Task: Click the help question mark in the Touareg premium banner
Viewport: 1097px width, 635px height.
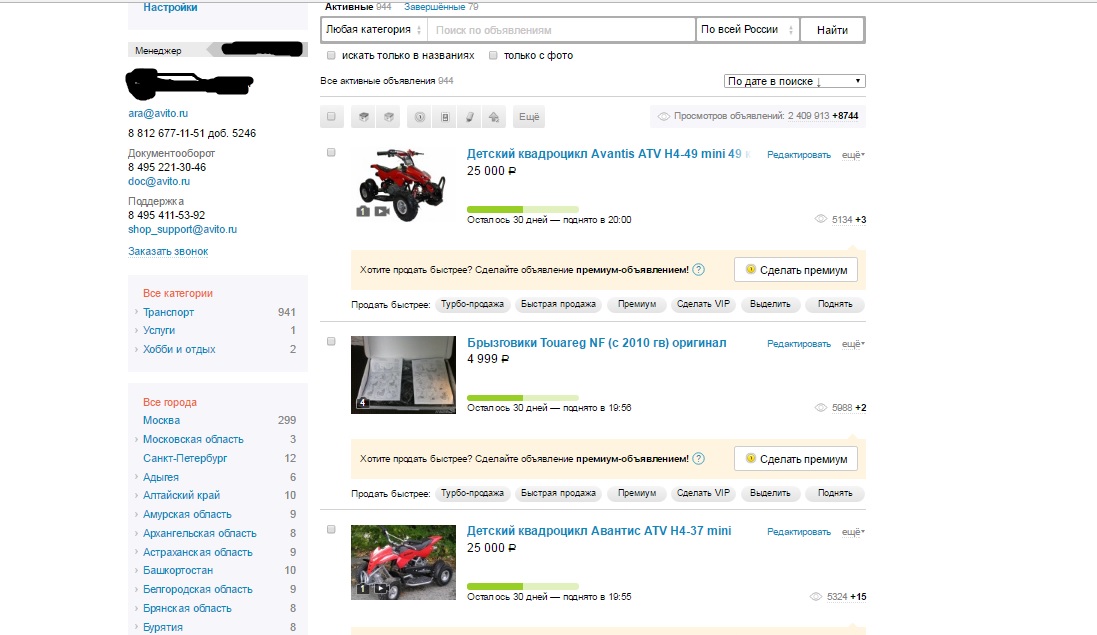Action: 698,459
